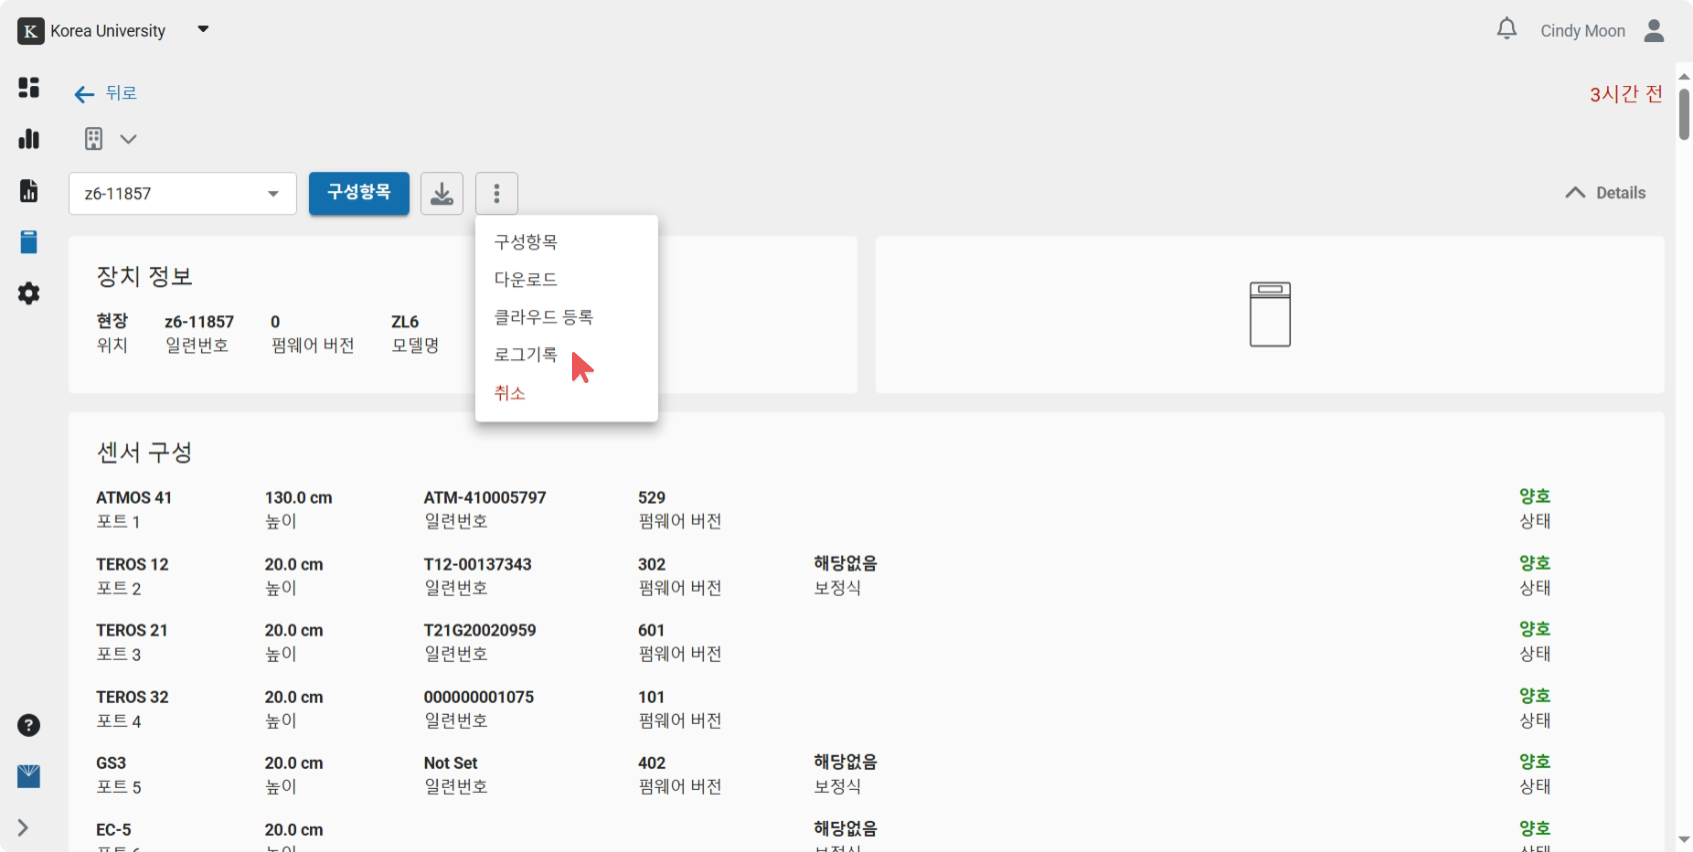This screenshot has height=852, width=1693.
Task: Click the red 3시간 전 timestamp
Action: tap(1626, 94)
